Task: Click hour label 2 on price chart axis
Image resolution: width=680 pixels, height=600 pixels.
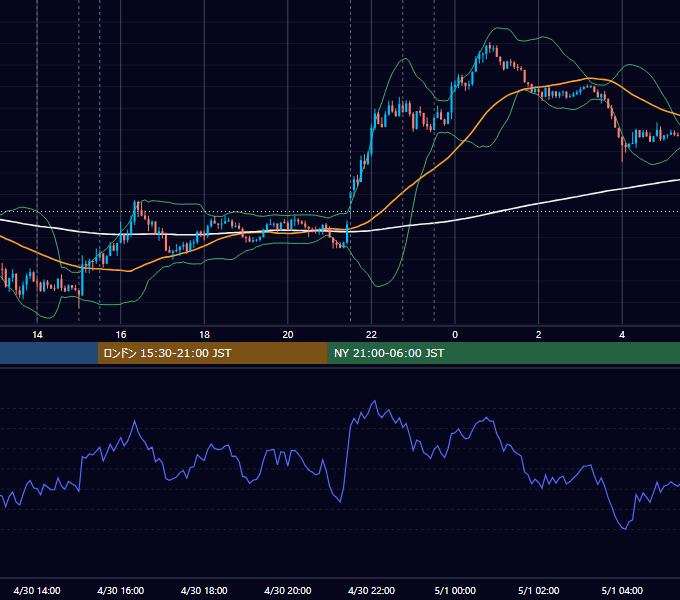Action: click(x=539, y=335)
